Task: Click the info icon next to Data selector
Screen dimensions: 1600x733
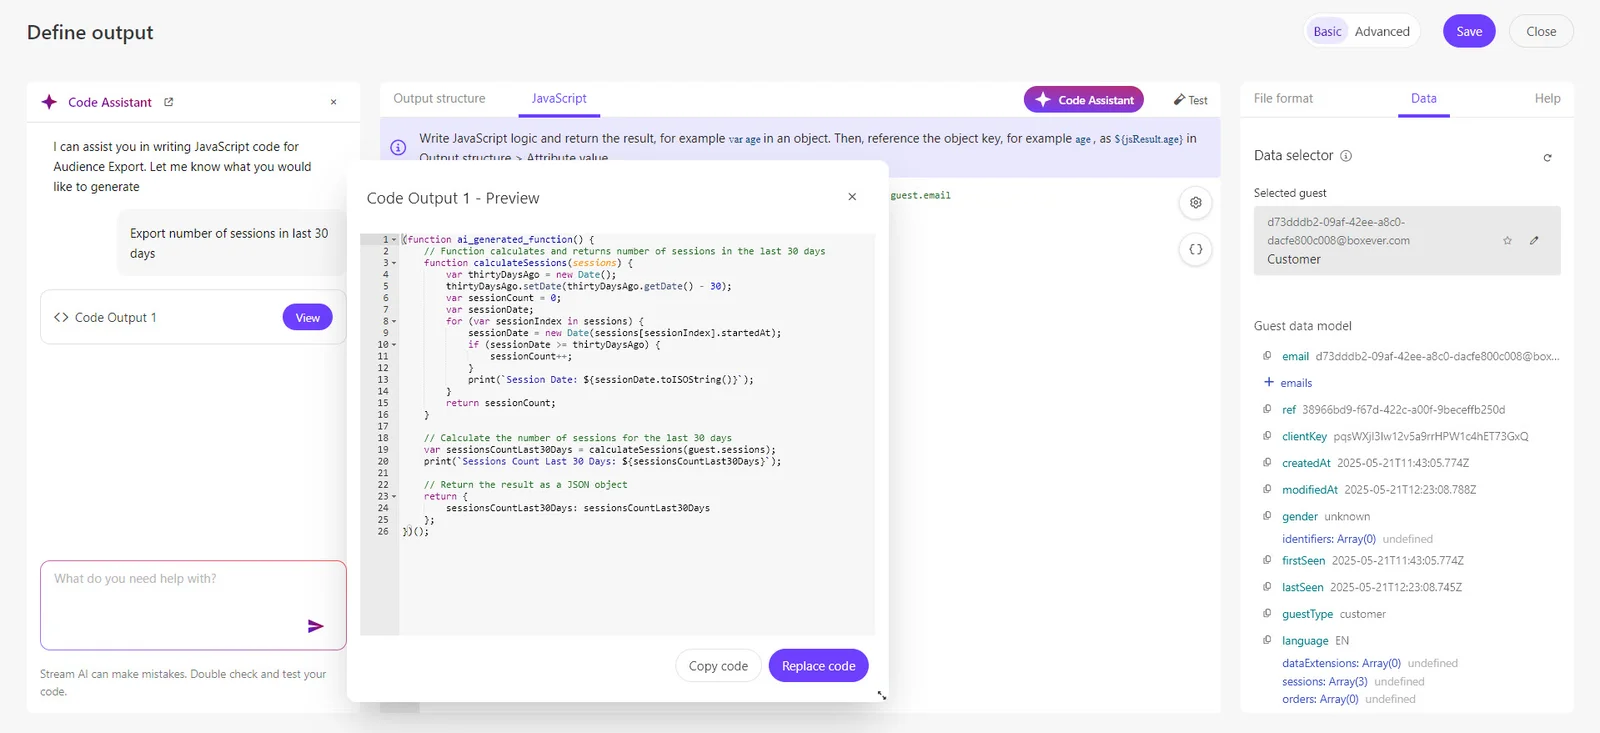Action: tap(1346, 156)
